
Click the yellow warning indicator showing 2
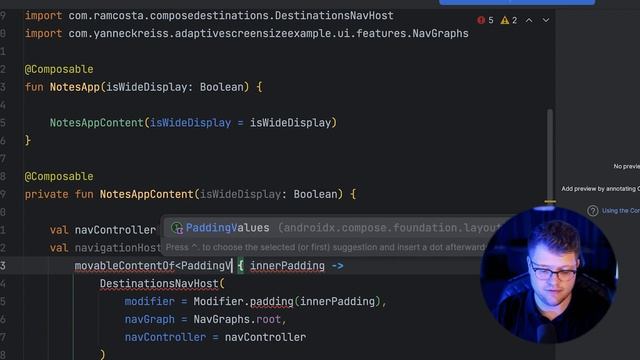509,20
